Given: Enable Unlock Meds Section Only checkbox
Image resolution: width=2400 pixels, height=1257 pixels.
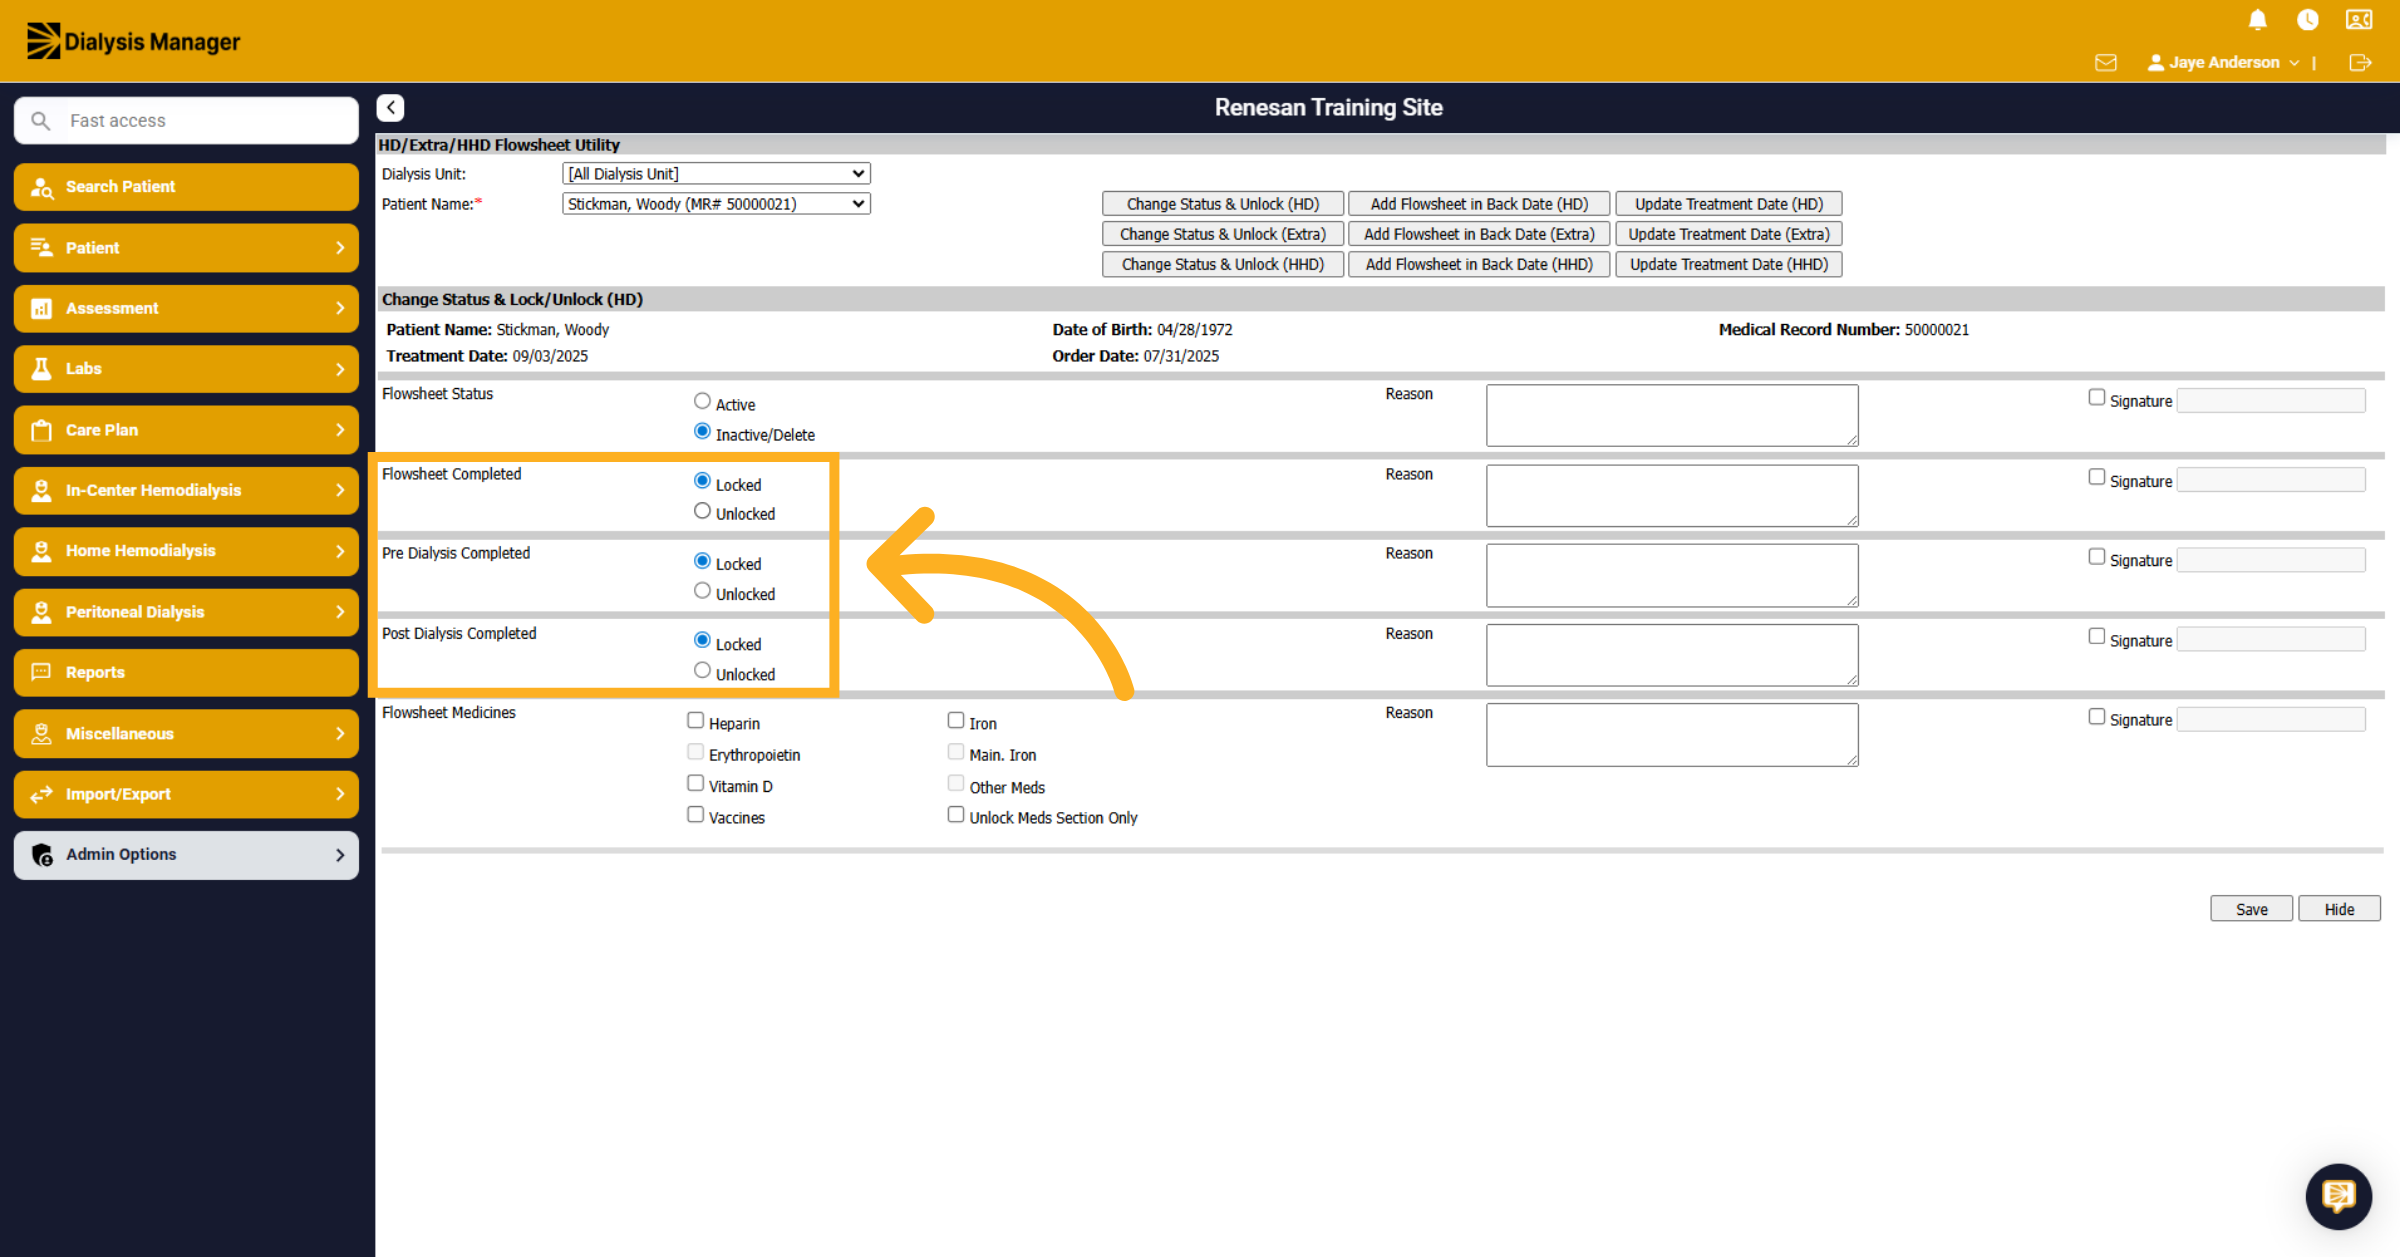Looking at the screenshot, I should (x=956, y=815).
